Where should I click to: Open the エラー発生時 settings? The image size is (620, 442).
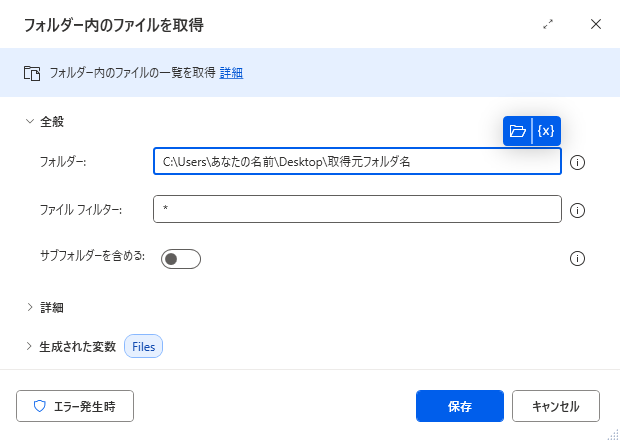point(75,406)
